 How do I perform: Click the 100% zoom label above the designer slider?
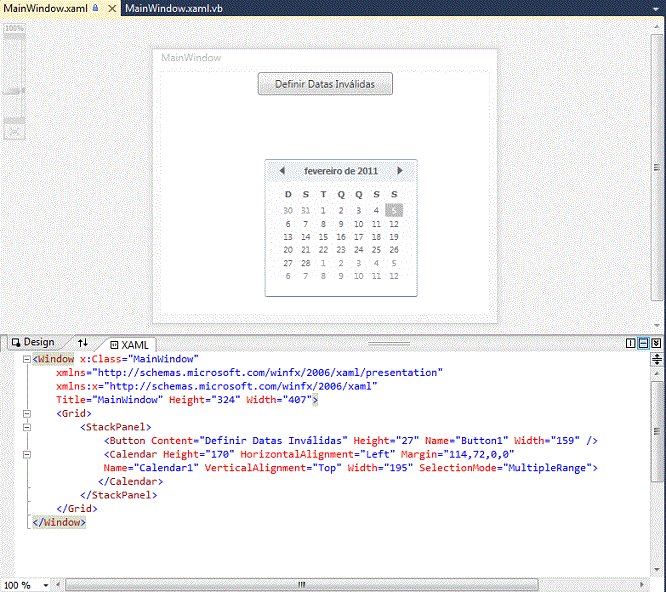14,28
